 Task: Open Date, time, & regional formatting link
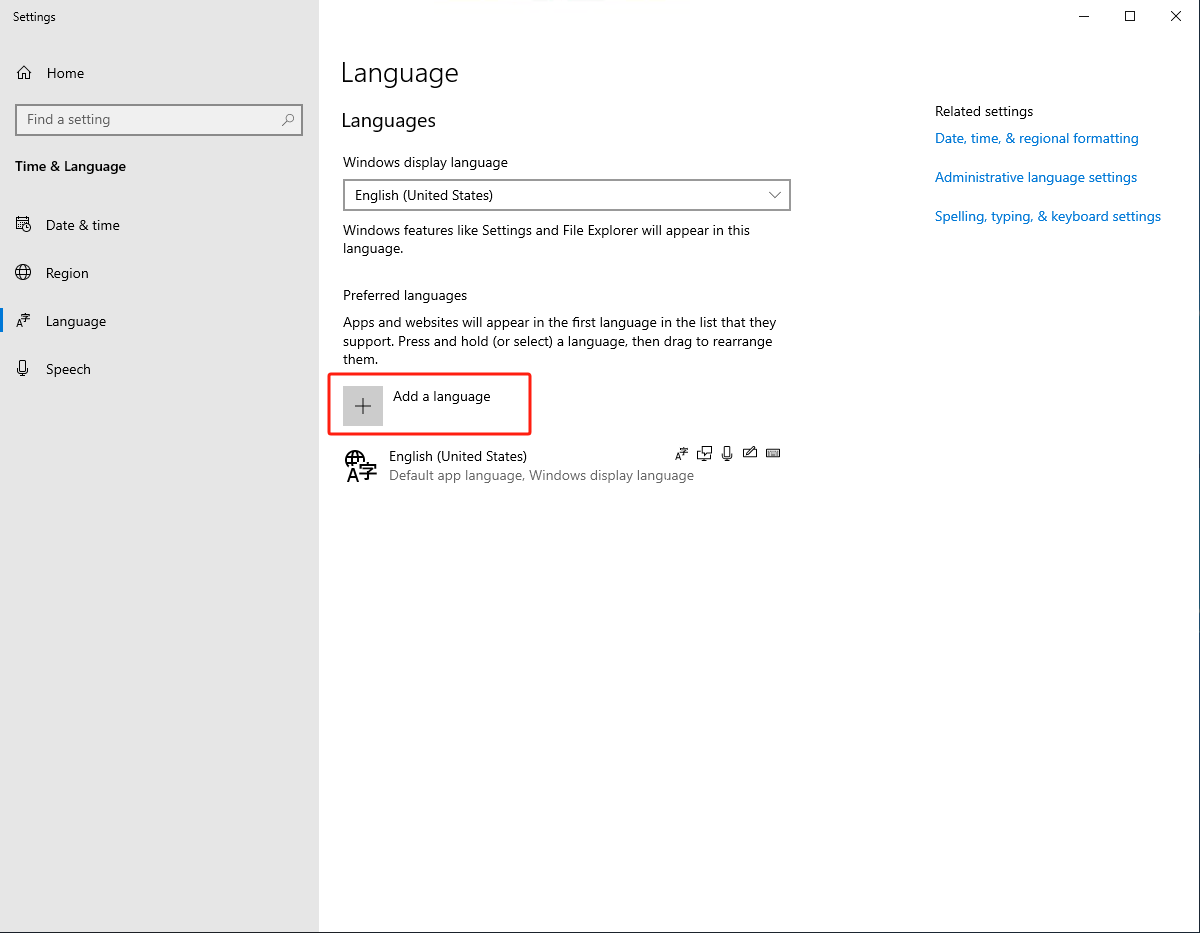1036,138
